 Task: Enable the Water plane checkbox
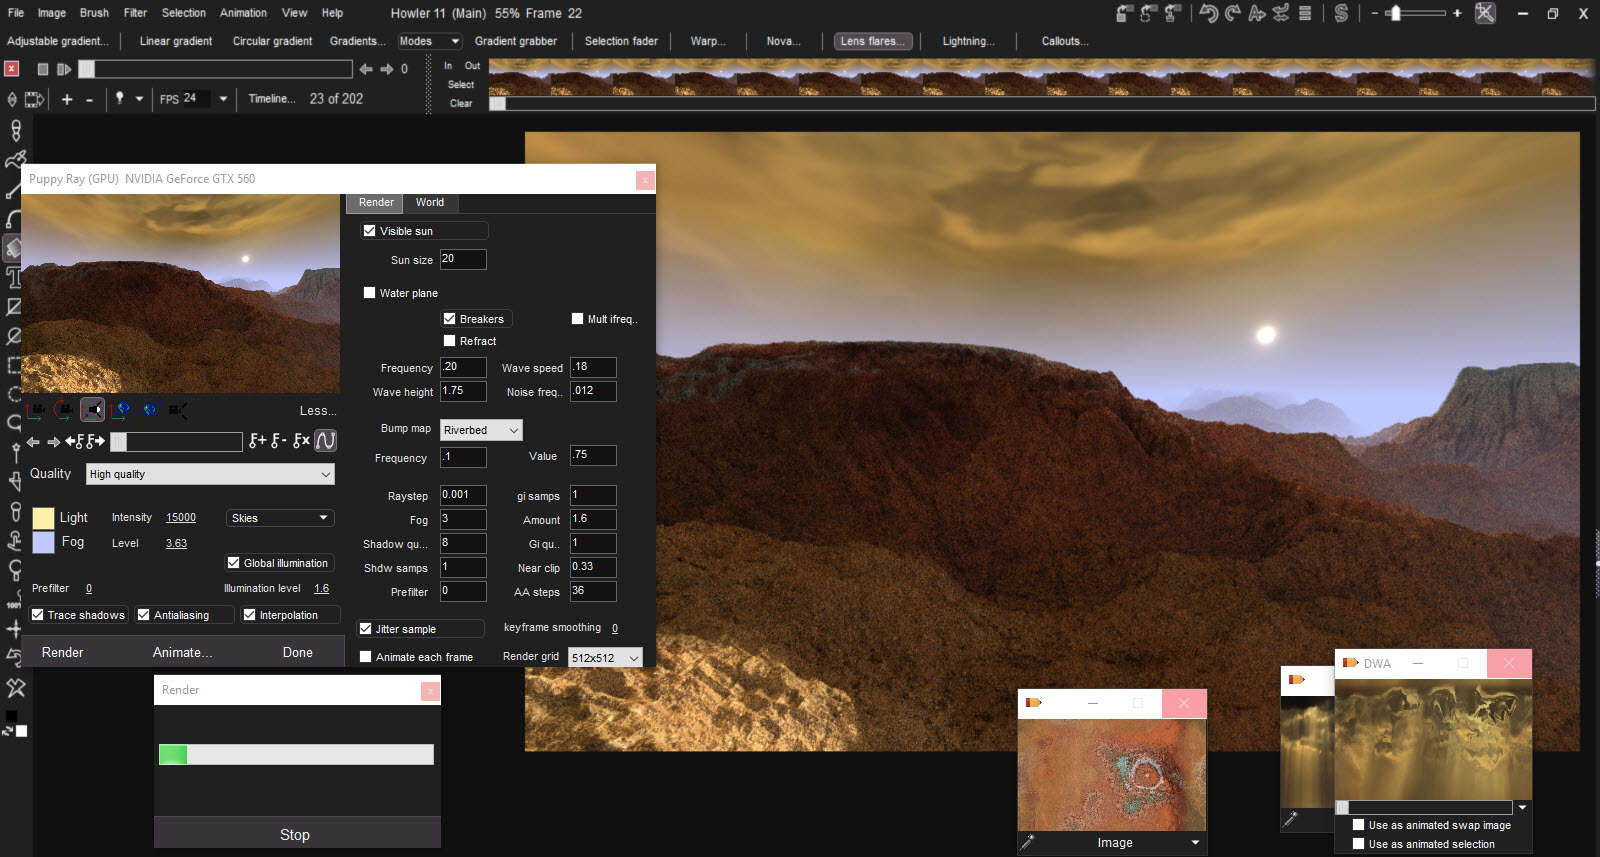tap(370, 293)
